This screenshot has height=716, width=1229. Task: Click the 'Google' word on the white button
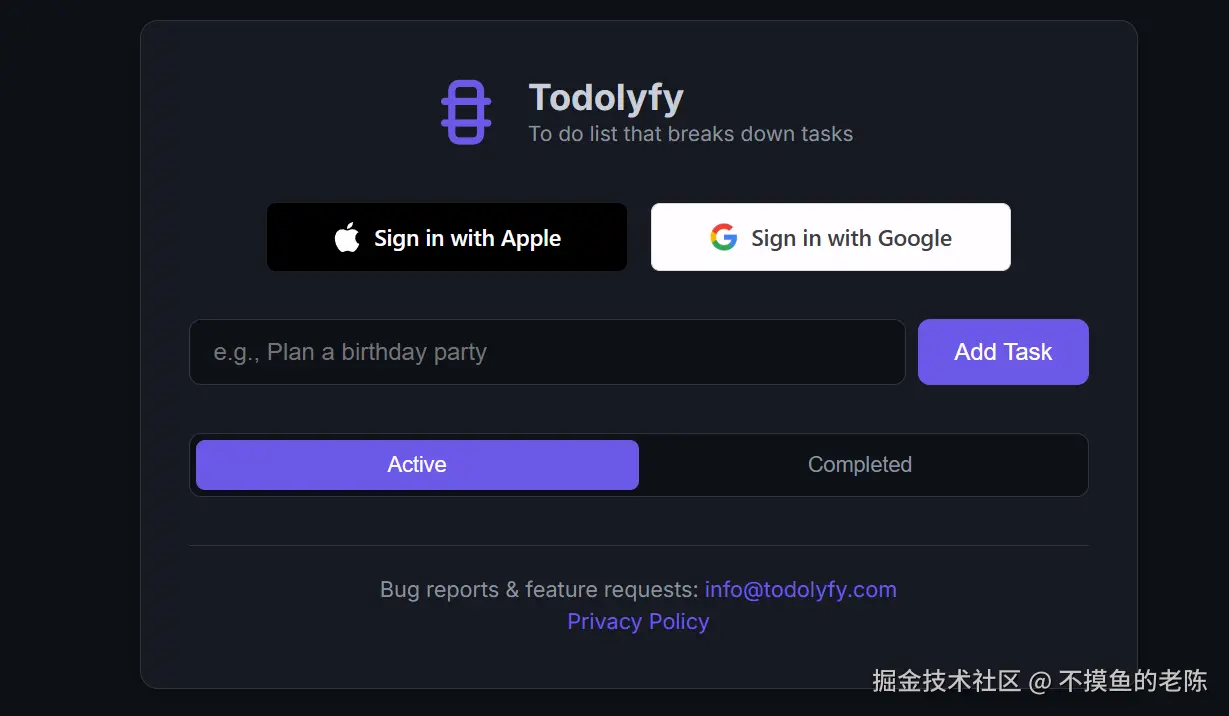915,239
